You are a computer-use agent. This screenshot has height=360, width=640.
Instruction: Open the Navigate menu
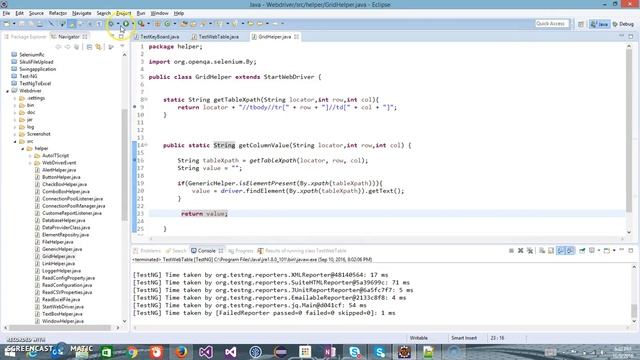click(82, 13)
